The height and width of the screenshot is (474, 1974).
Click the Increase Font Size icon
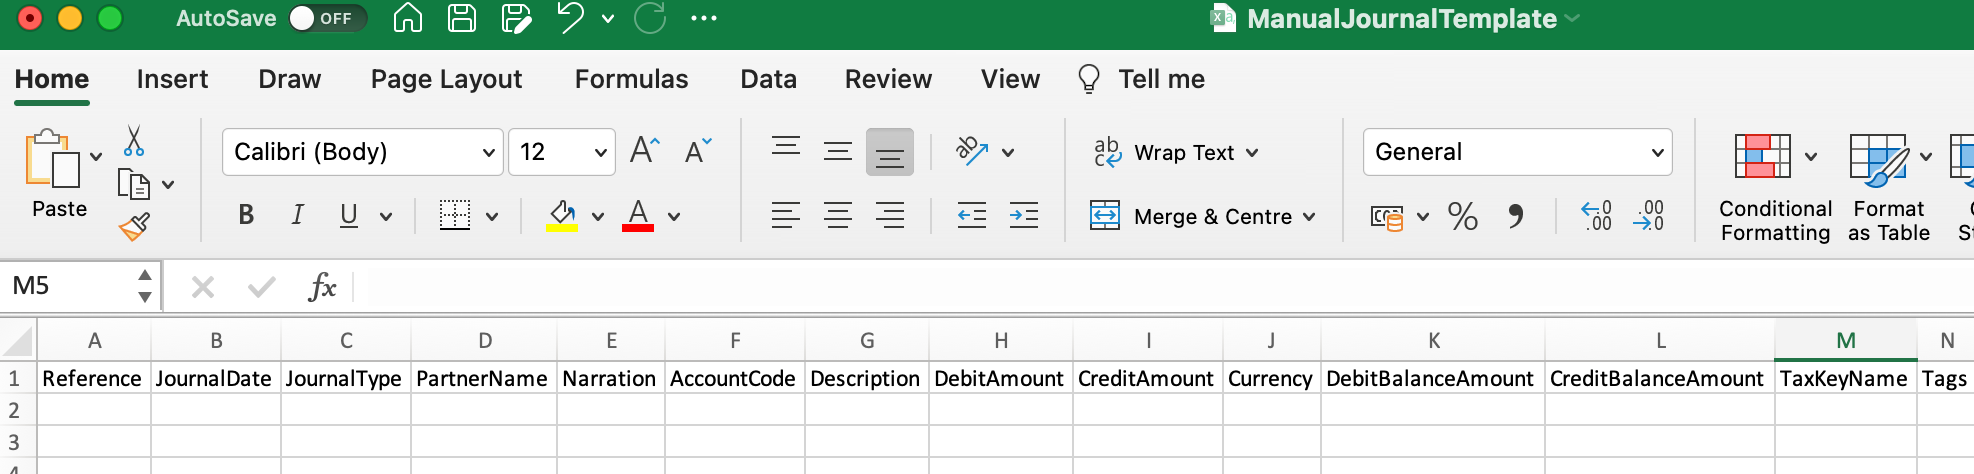point(645,151)
